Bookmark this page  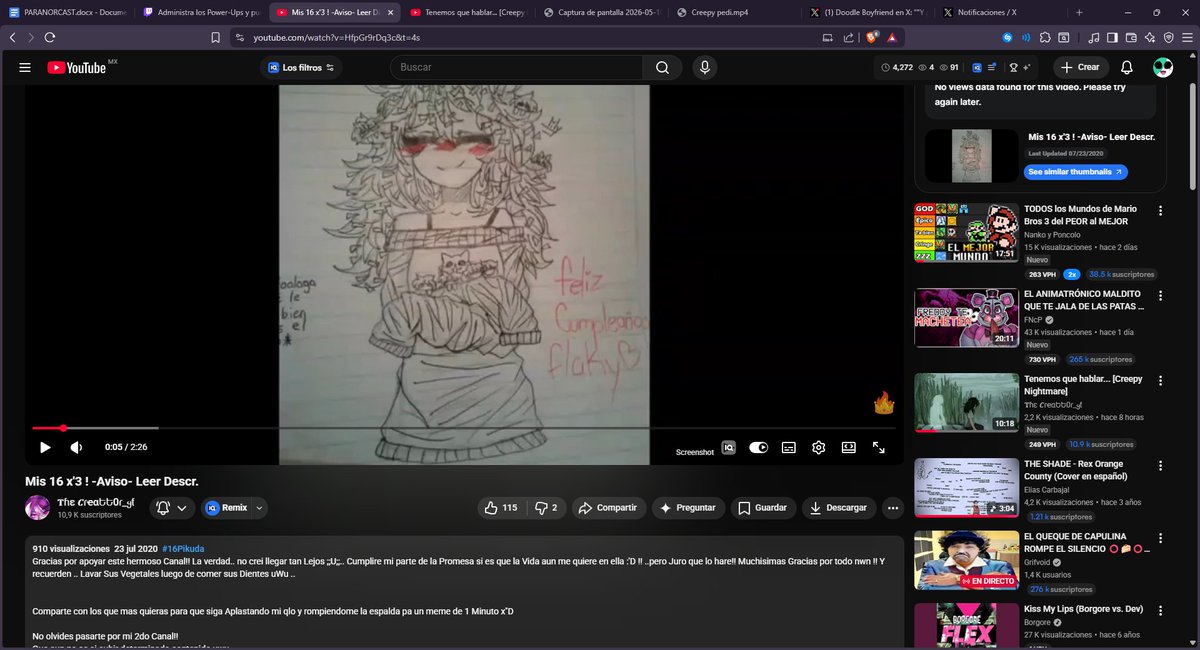point(215,37)
